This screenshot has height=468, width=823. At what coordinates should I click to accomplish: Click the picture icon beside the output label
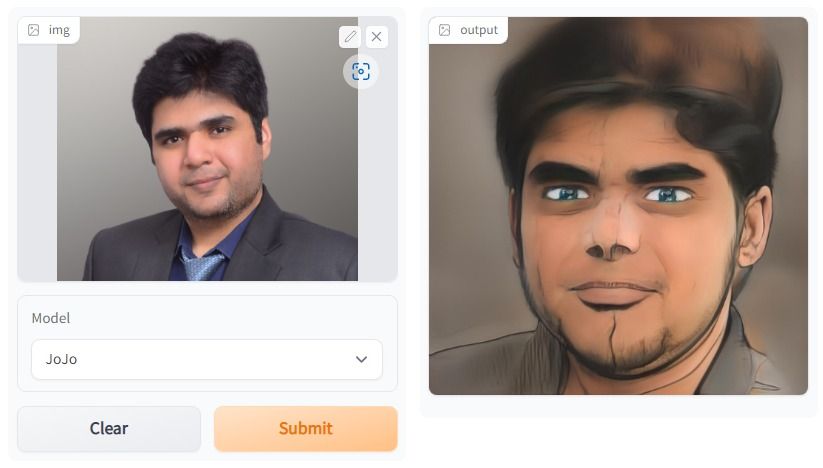pyautogui.click(x=445, y=30)
